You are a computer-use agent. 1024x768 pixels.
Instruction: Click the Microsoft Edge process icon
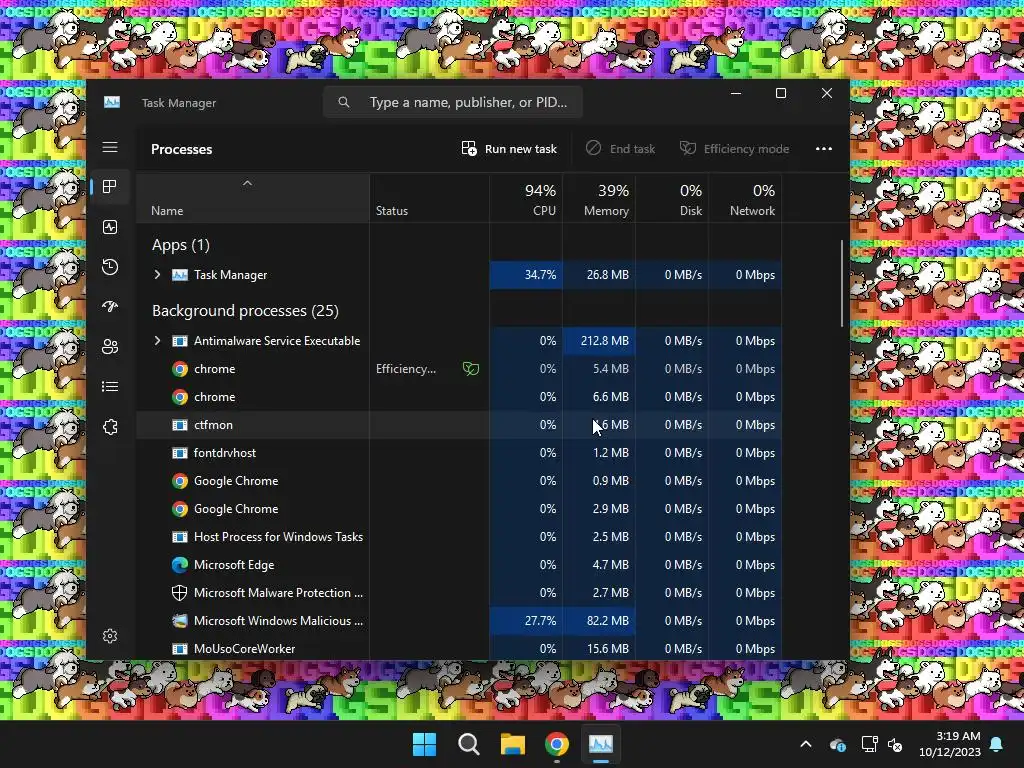[x=180, y=565]
